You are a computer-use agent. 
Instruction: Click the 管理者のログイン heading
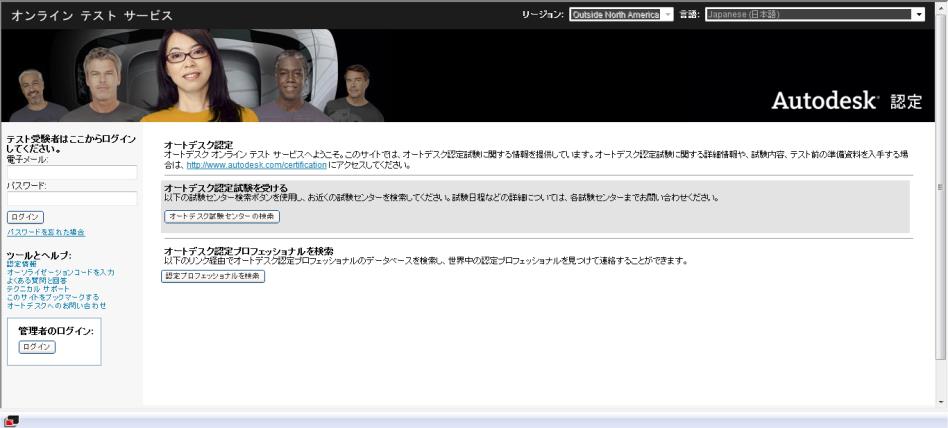(x=56, y=331)
